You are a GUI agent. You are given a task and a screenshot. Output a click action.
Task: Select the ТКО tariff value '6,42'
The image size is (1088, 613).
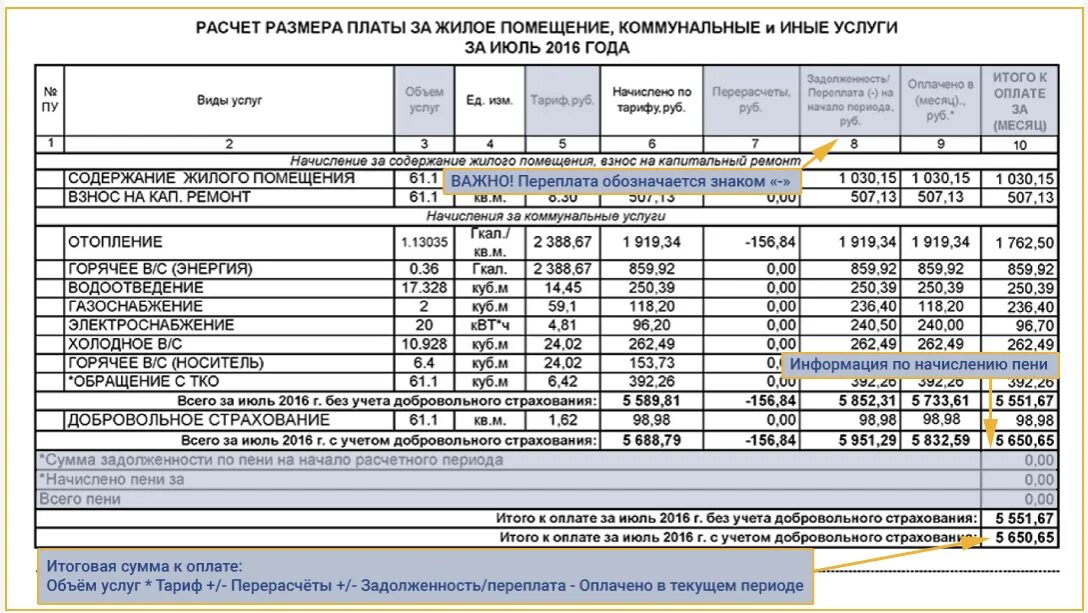coord(563,382)
